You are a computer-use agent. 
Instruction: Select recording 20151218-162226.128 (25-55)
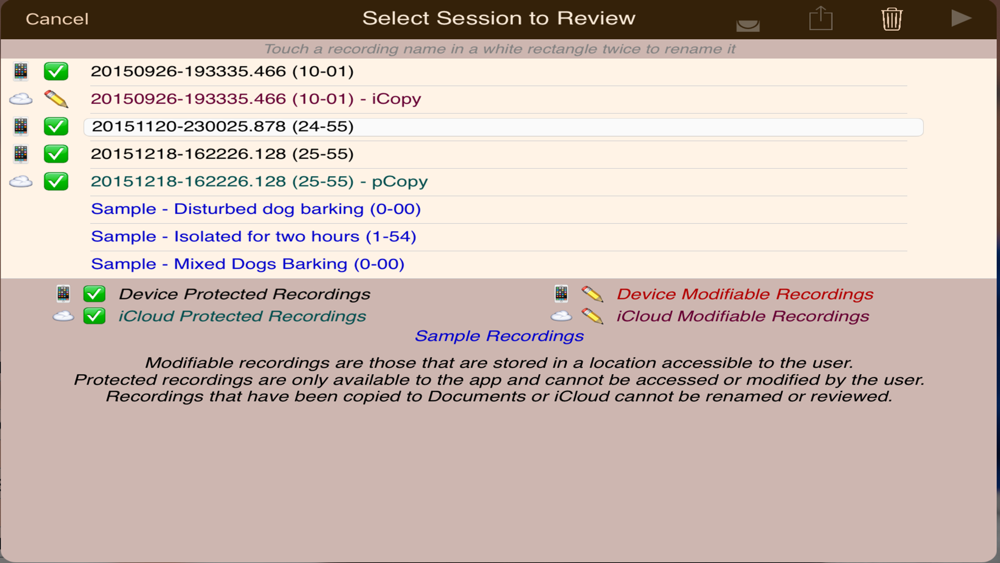(x=222, y=154)
